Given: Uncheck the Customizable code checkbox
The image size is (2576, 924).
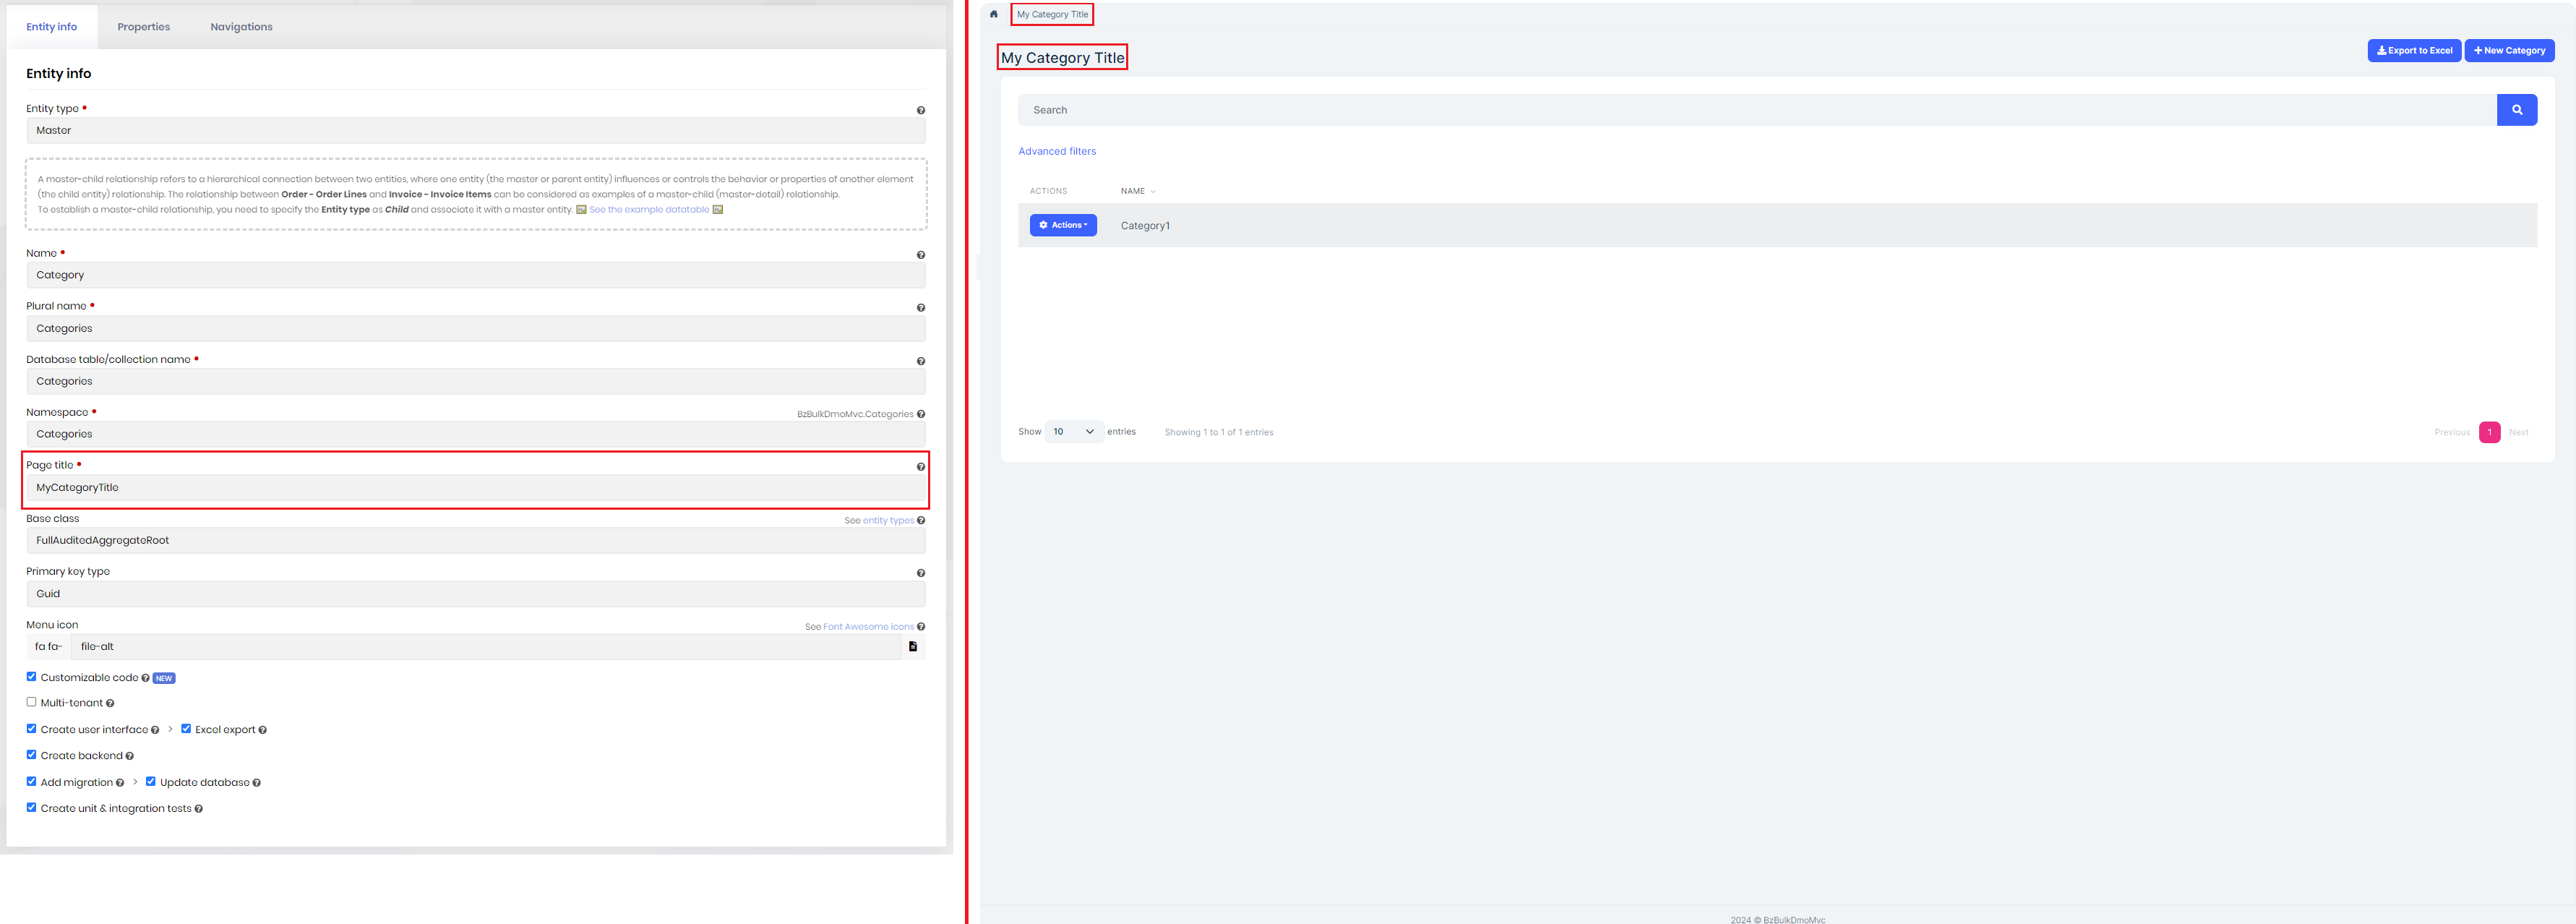Looking at the screenshot, I should point(31,677).
